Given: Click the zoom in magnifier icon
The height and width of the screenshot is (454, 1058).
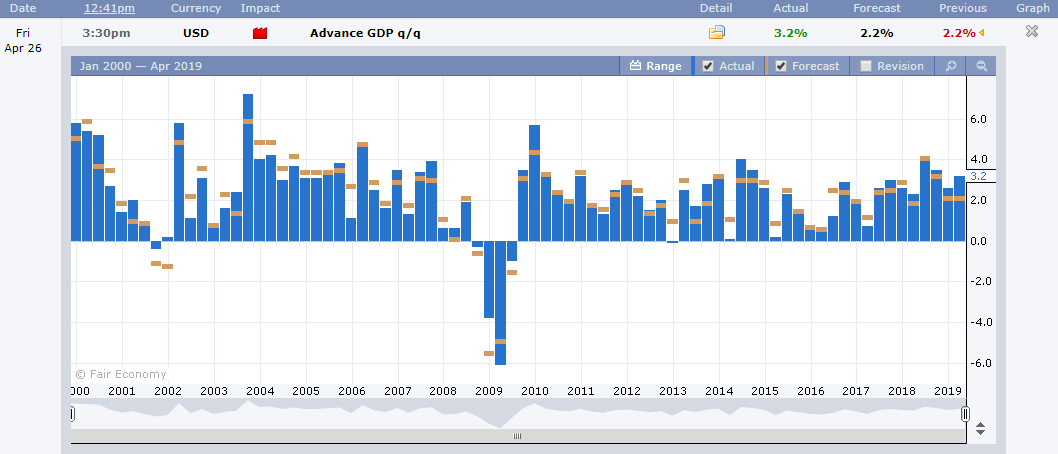Looking at the screenshot, I should (951, 66).
